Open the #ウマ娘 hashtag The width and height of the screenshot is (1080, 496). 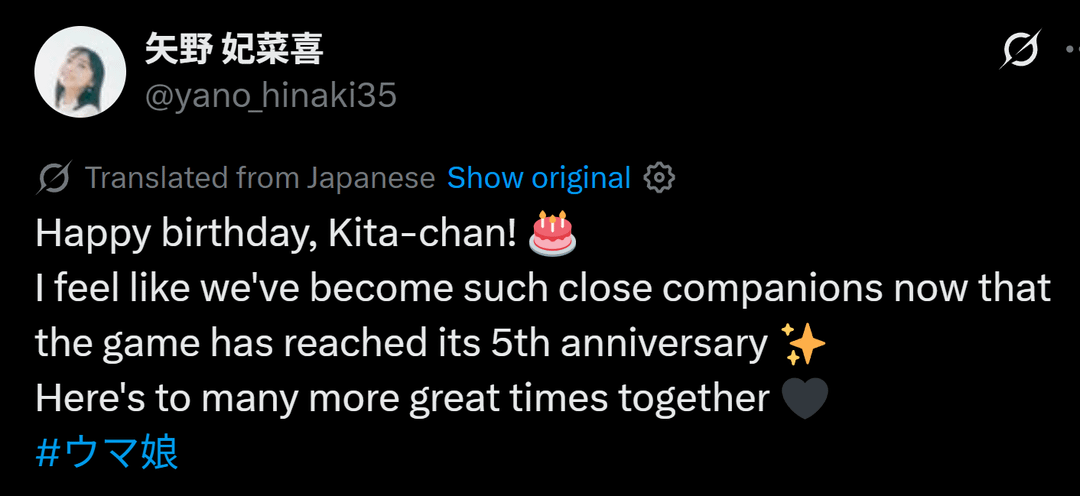[x=107, y=453]
